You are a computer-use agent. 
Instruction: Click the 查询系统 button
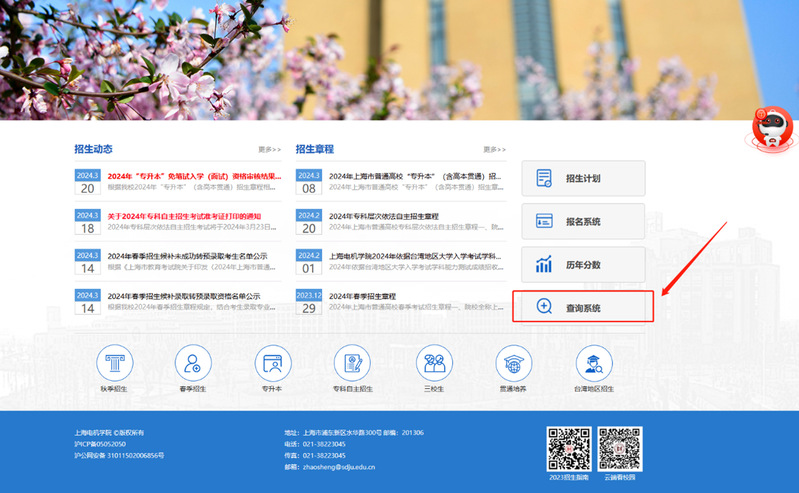click(x=583, y=307)
